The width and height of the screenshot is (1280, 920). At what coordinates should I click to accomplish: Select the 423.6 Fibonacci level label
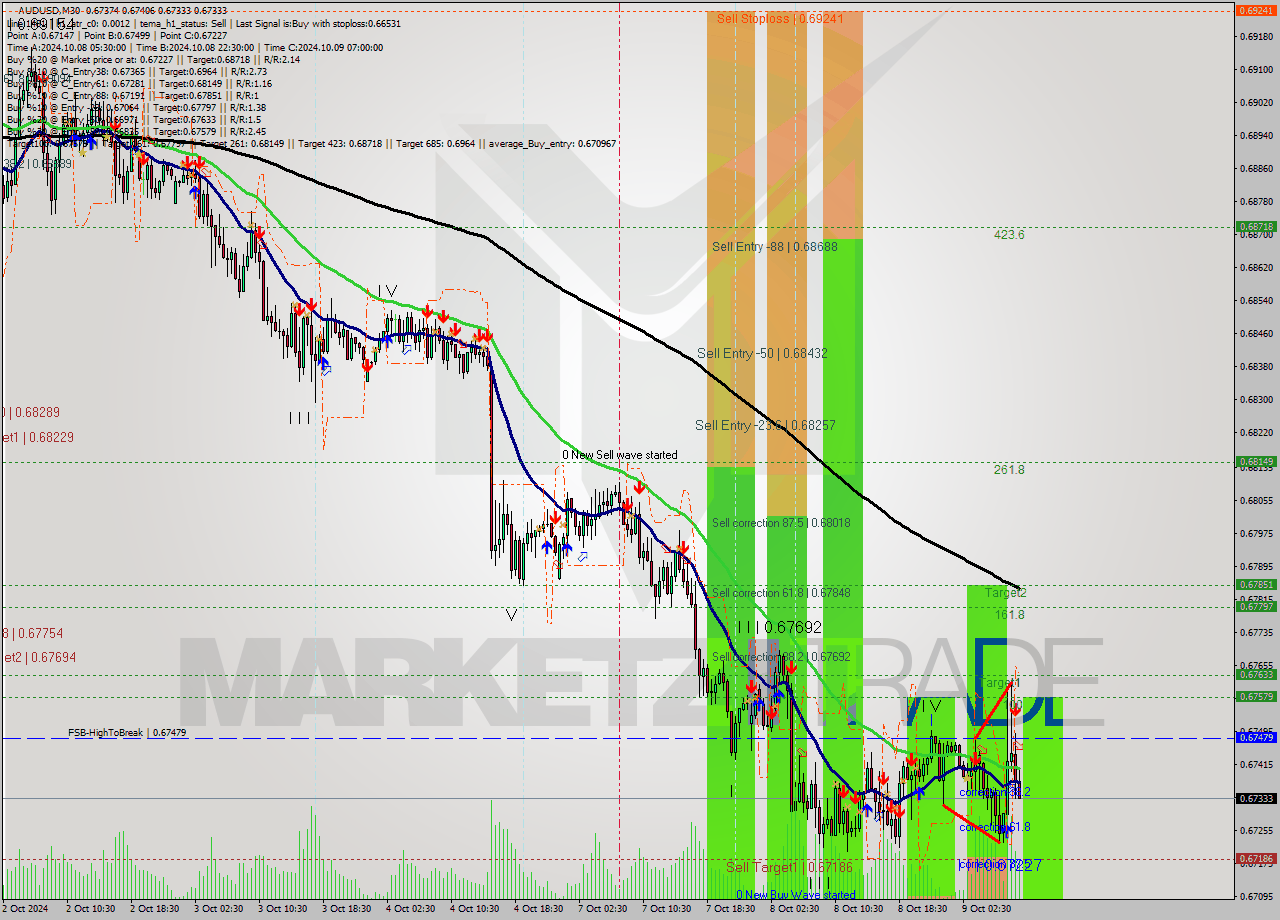point(1008,235)
